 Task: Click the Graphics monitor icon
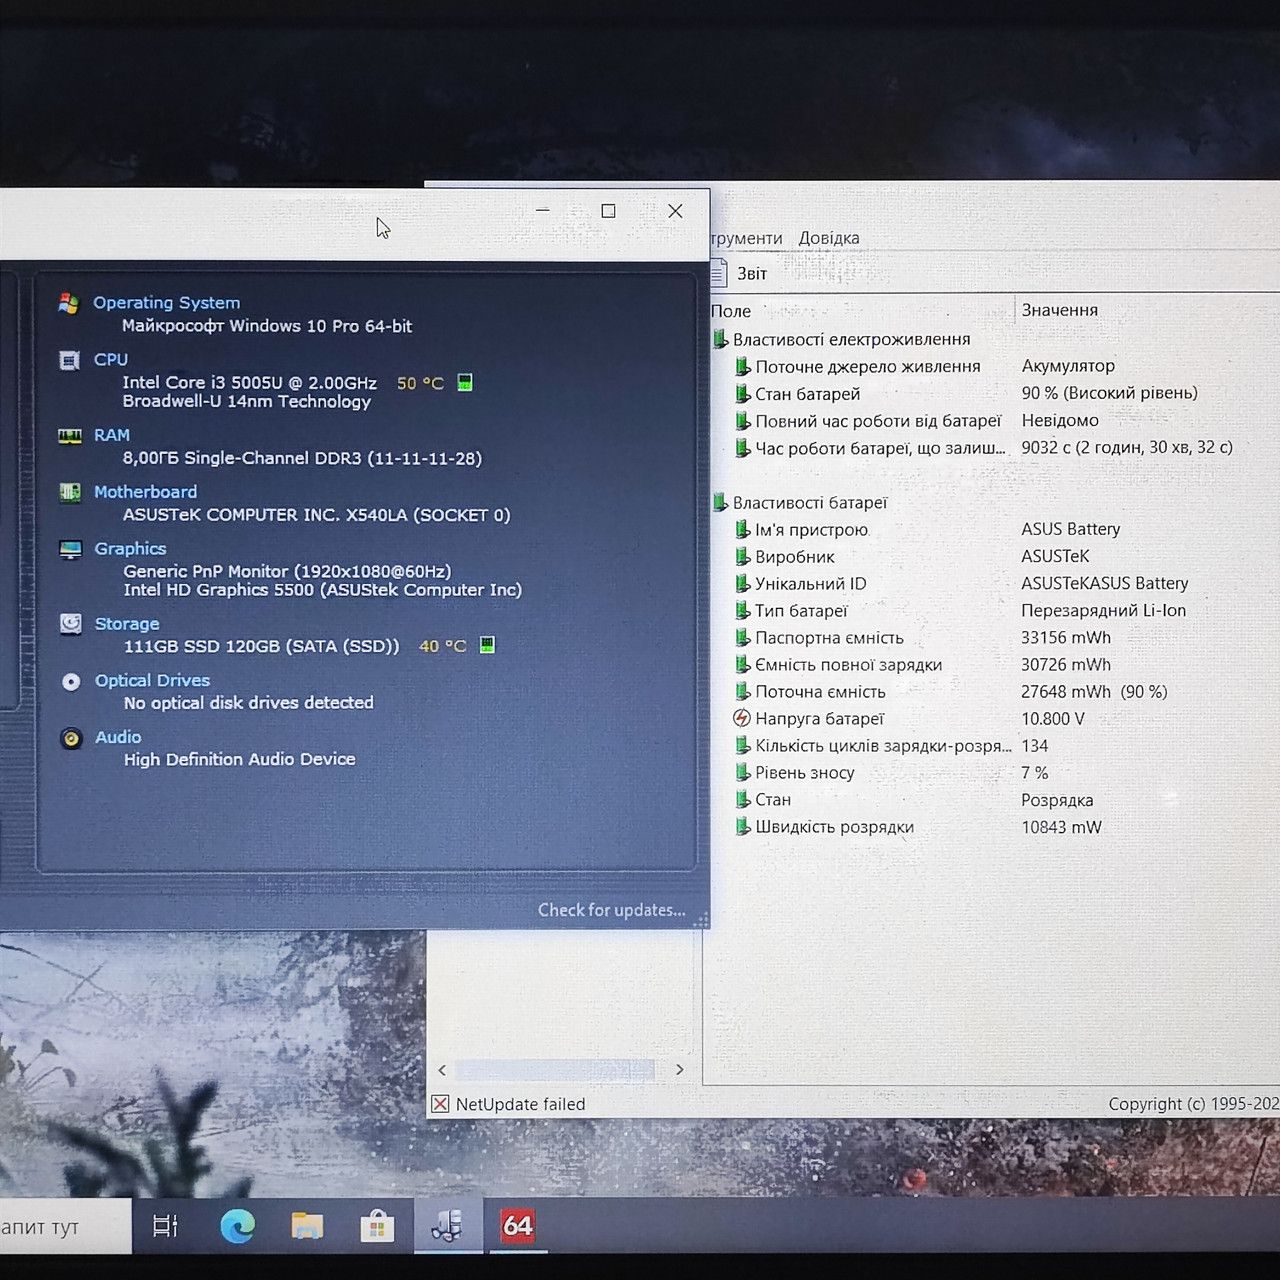[x=70, y=550]
